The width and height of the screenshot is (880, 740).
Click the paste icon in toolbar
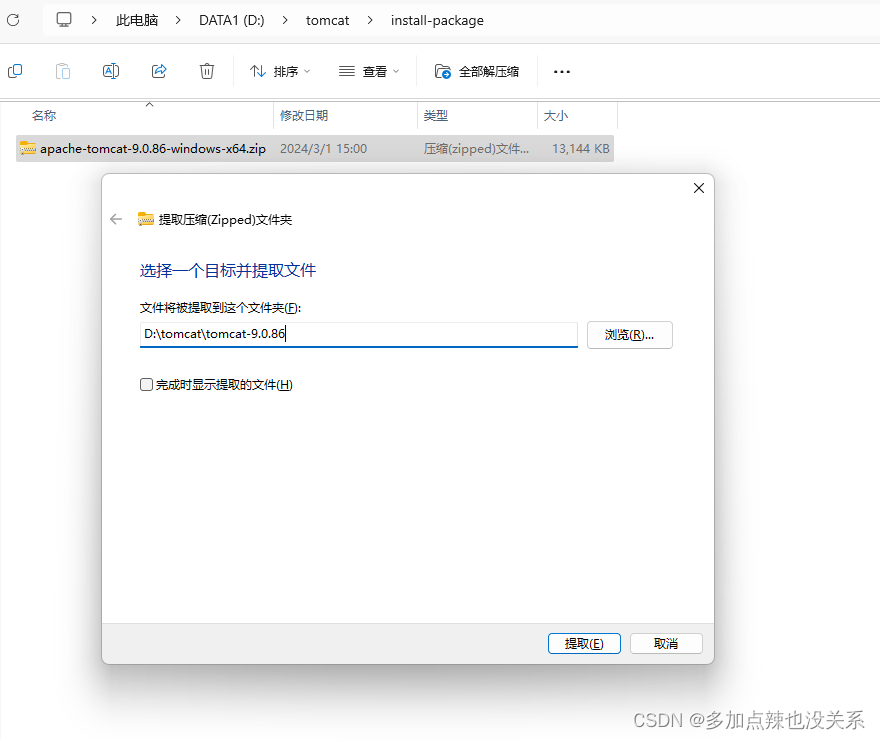(x=63, y=71)
